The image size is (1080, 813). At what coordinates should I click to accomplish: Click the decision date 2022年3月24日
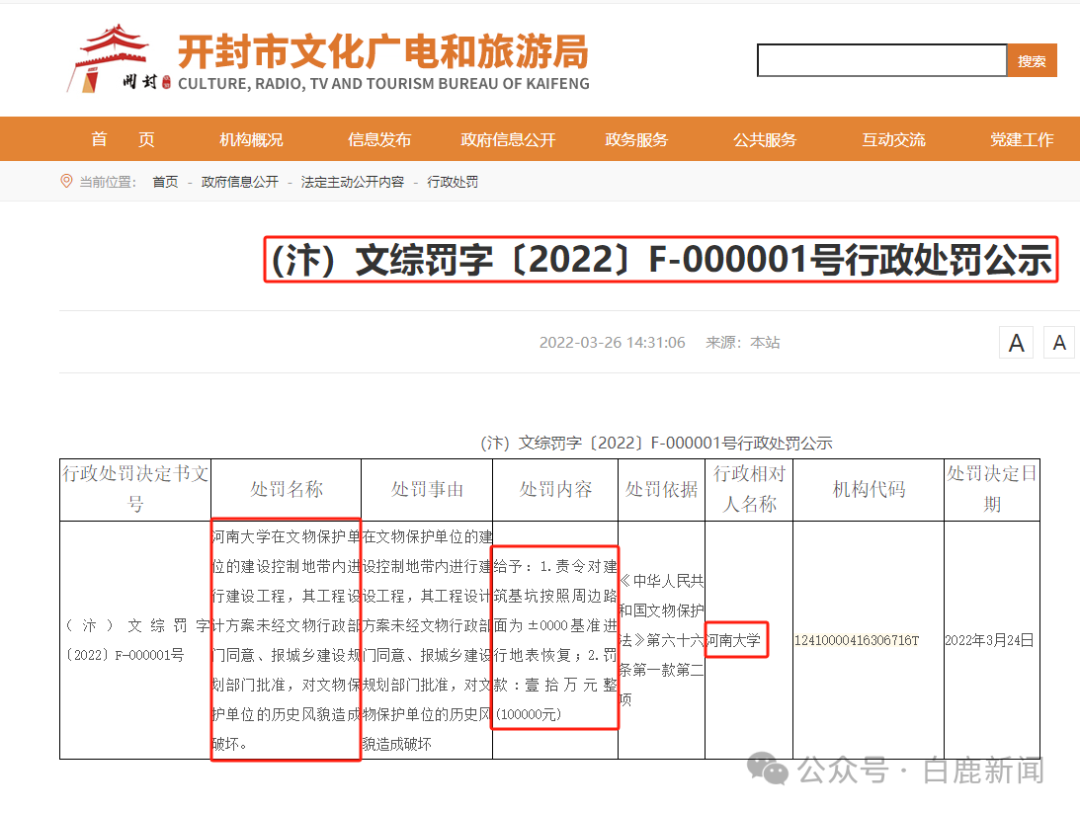coord(989,640)
